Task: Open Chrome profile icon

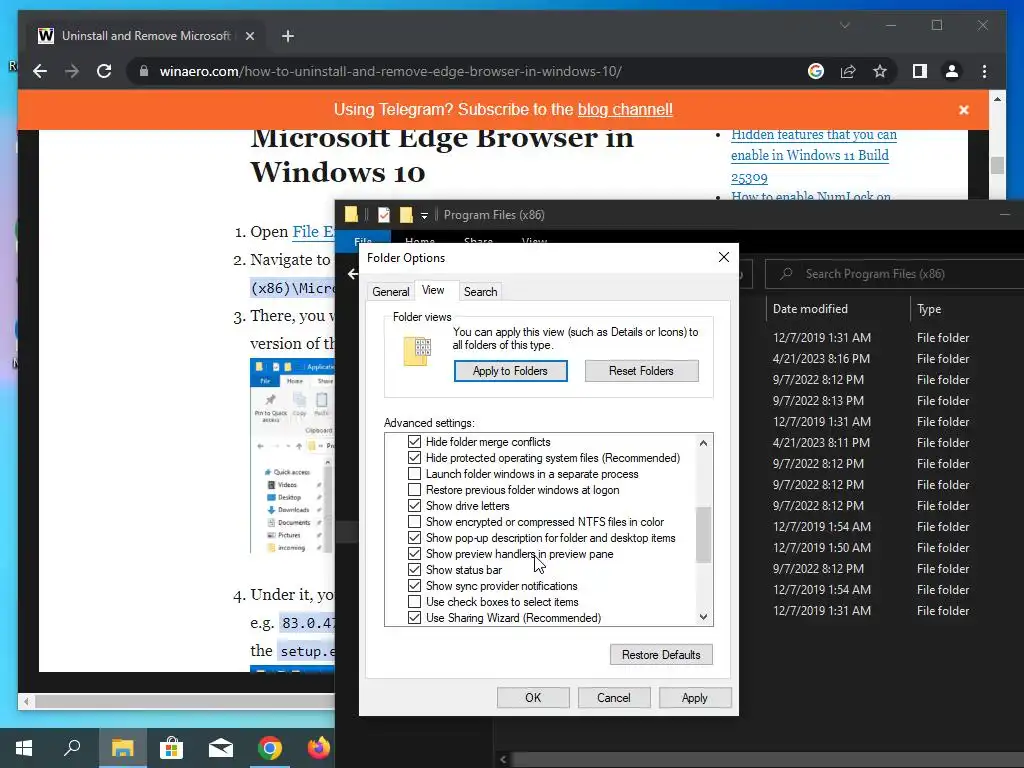Action: click(x=952, y=71)
